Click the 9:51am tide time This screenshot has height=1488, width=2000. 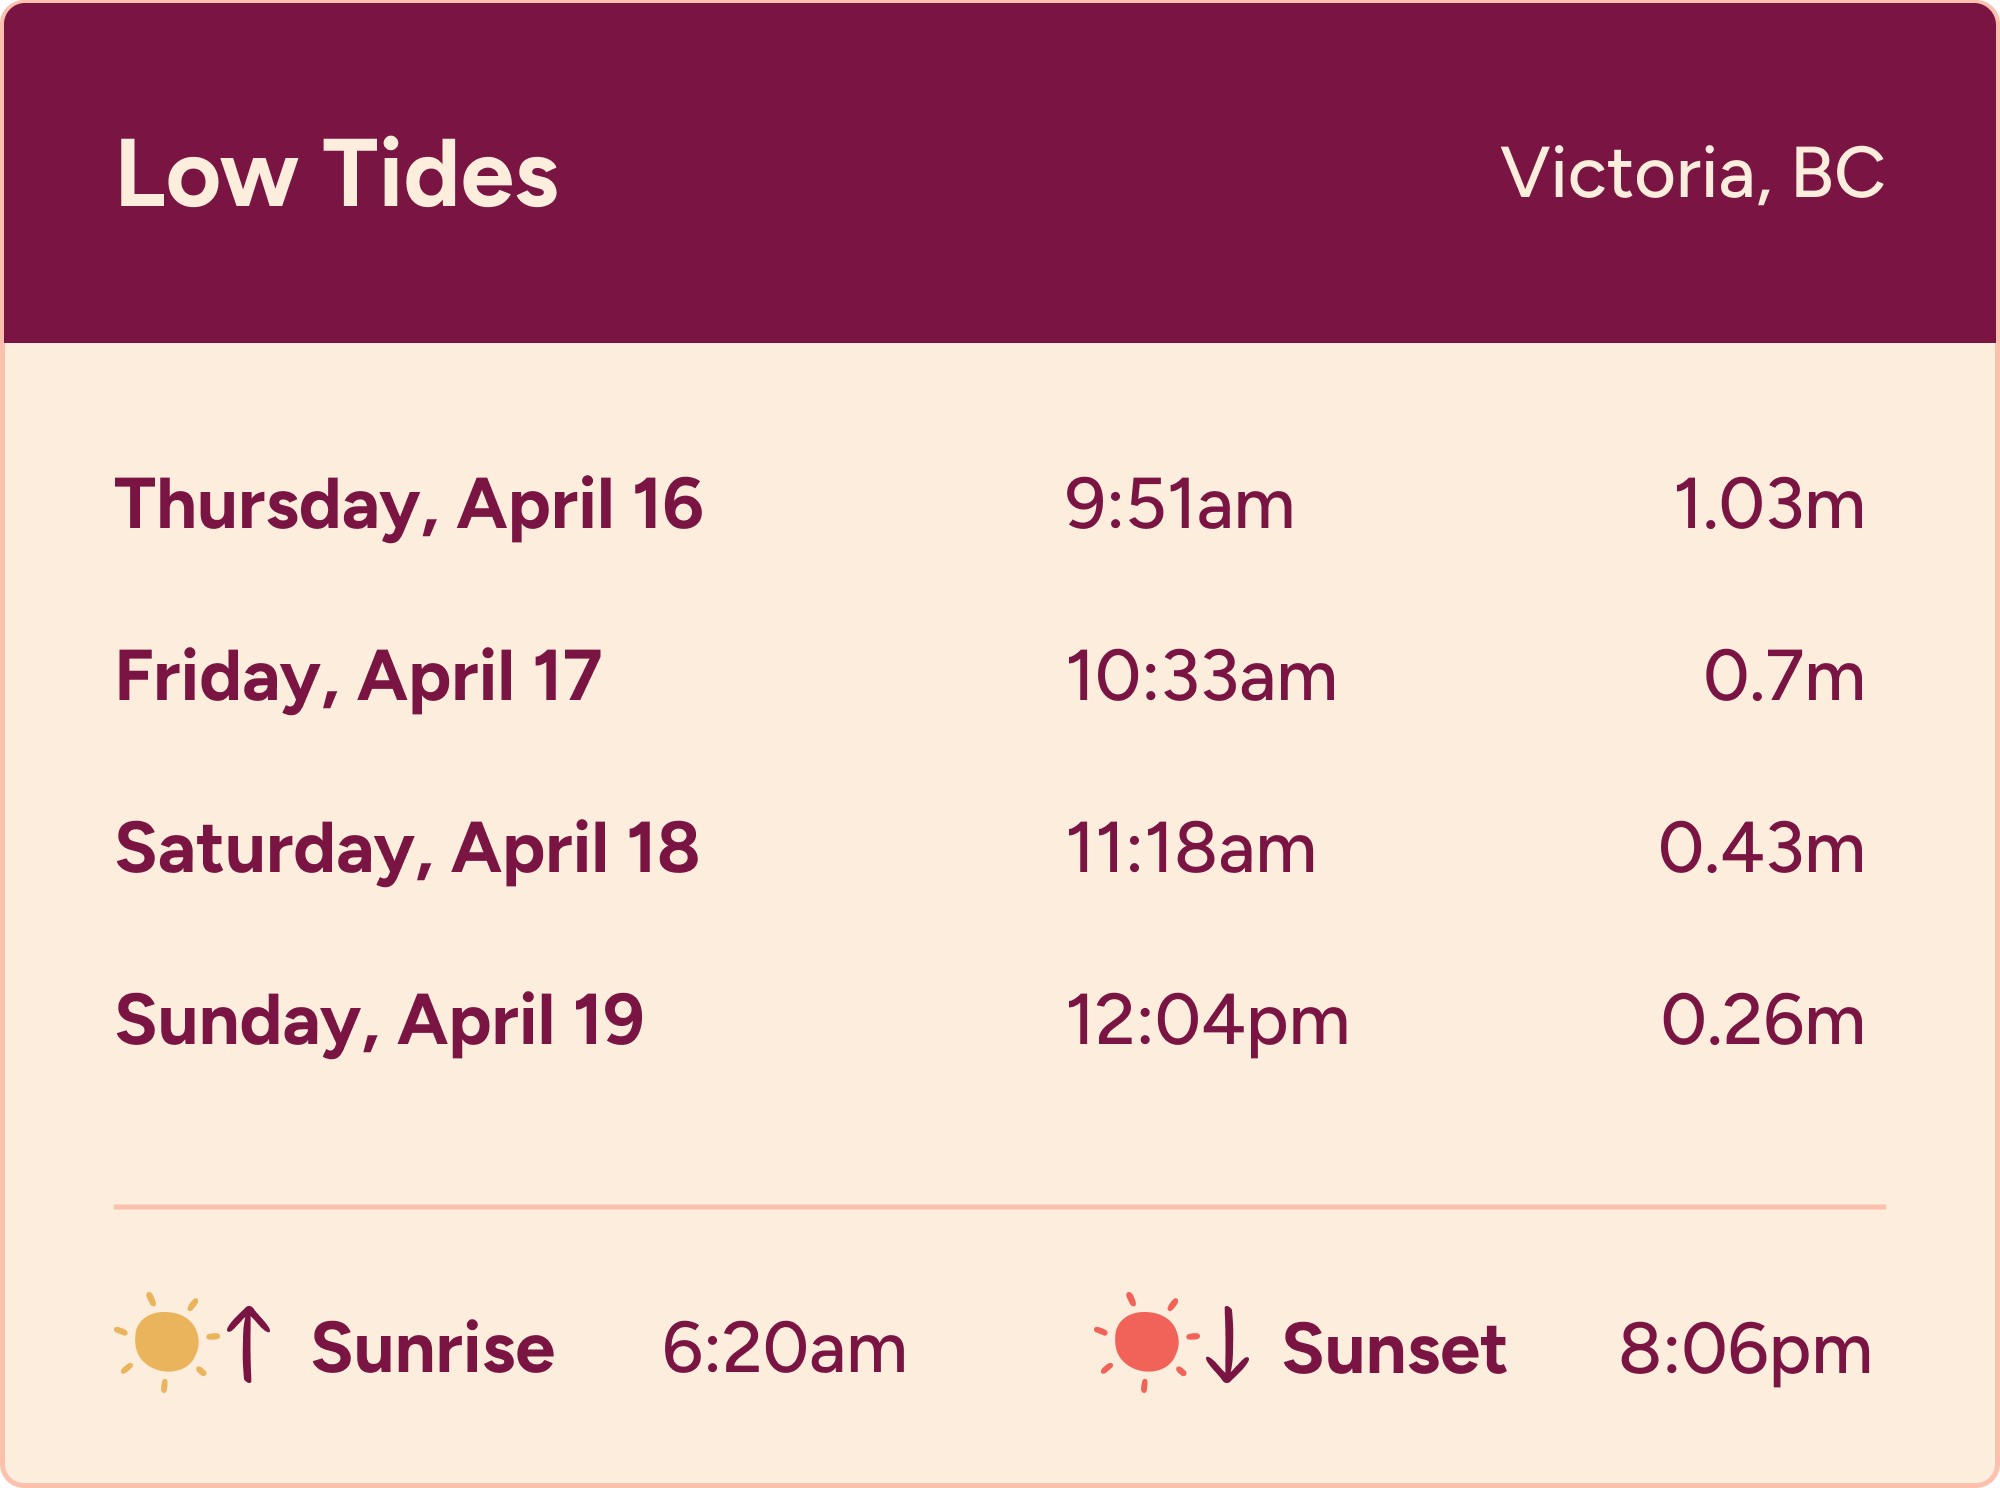pos(1179,504)
